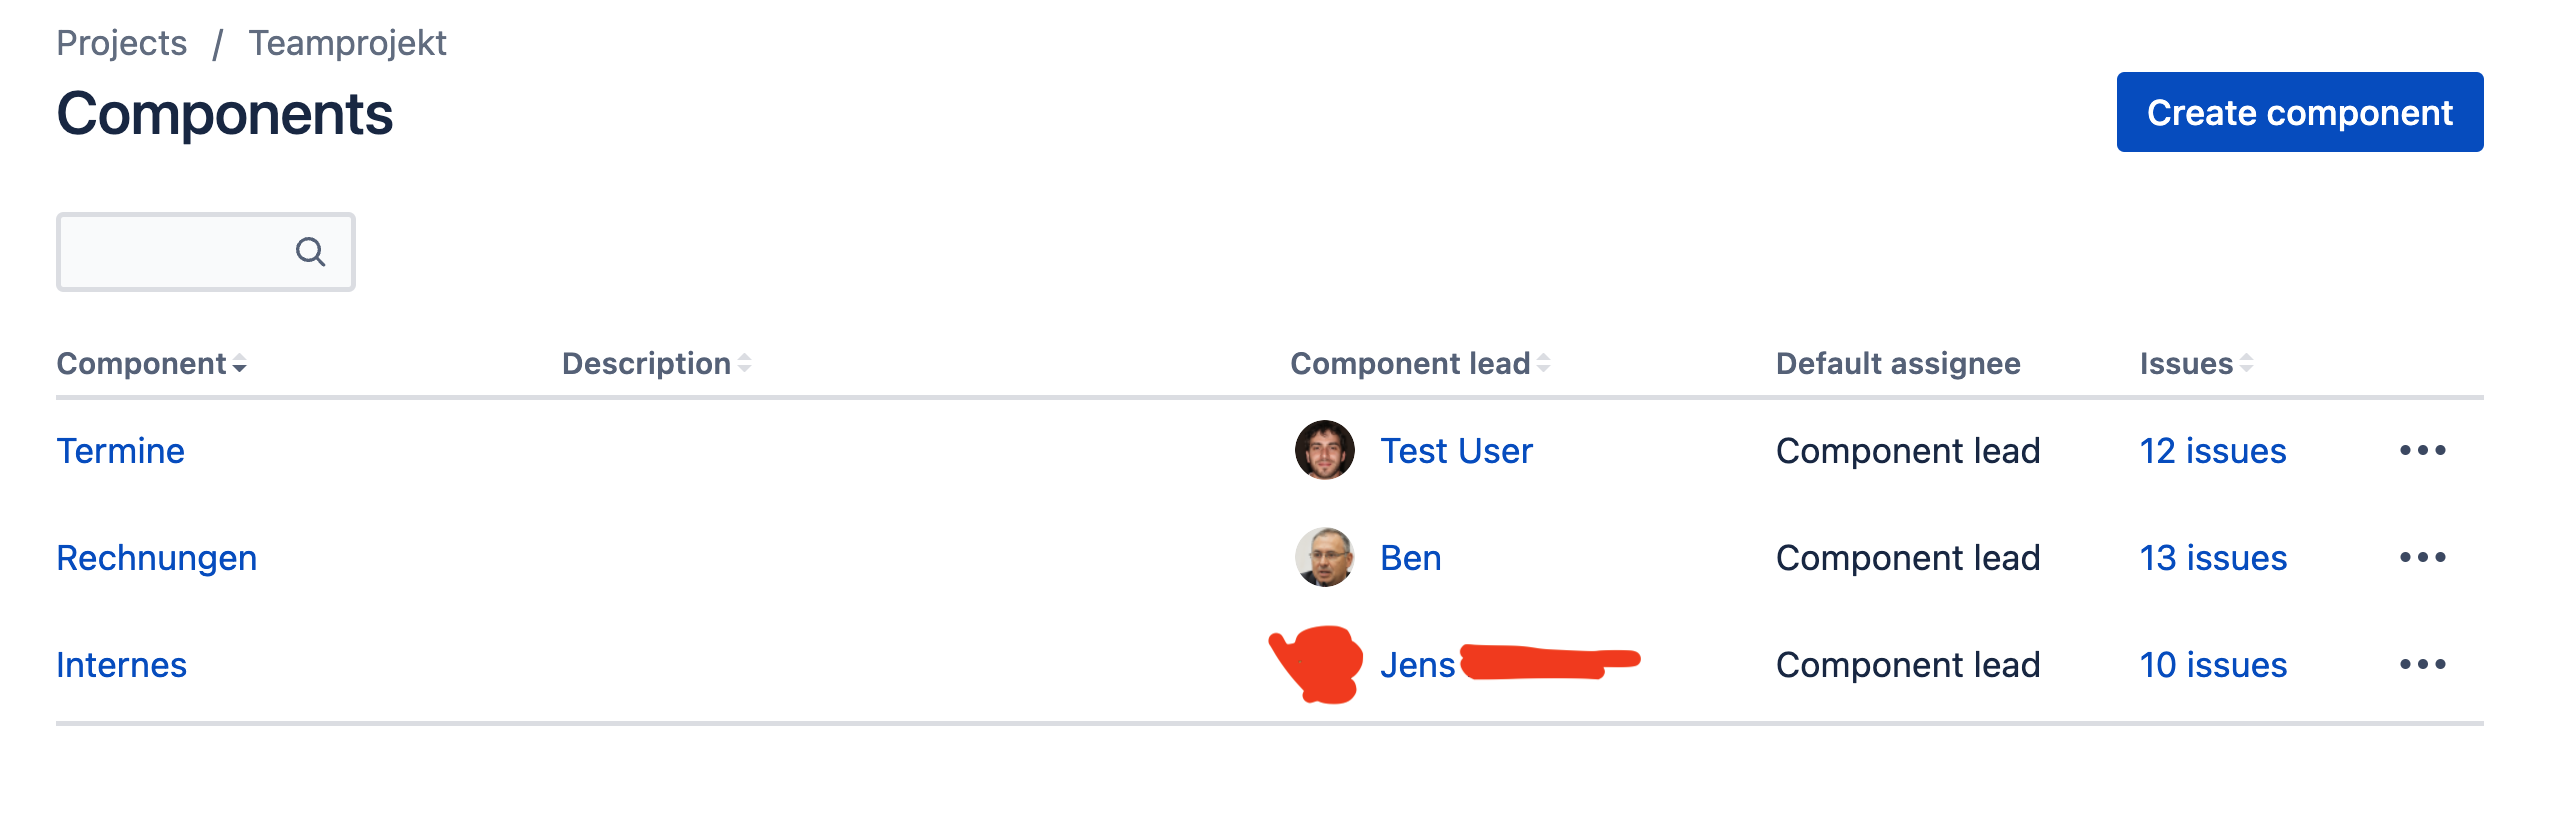Focus the component search input field
The width and height of the screenshot is (2566, 818).
pos(206,252)
